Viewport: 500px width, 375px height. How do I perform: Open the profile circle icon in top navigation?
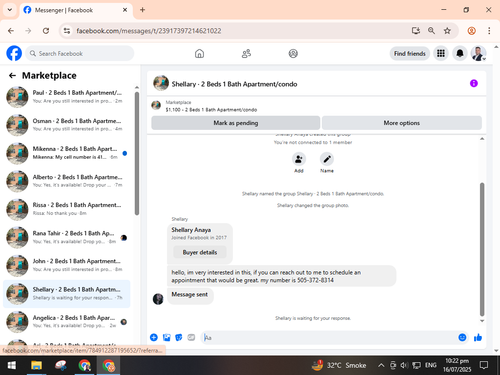[293, 53]
